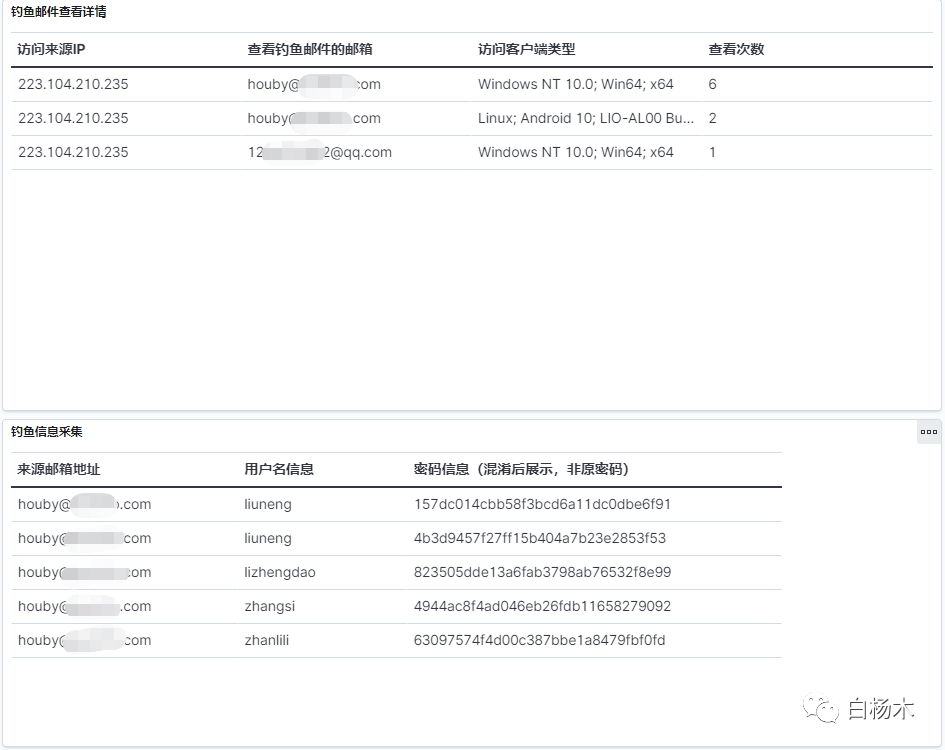945x750 pixels.
Task: Click the zhanlili username cell
Action: [266, 640]
